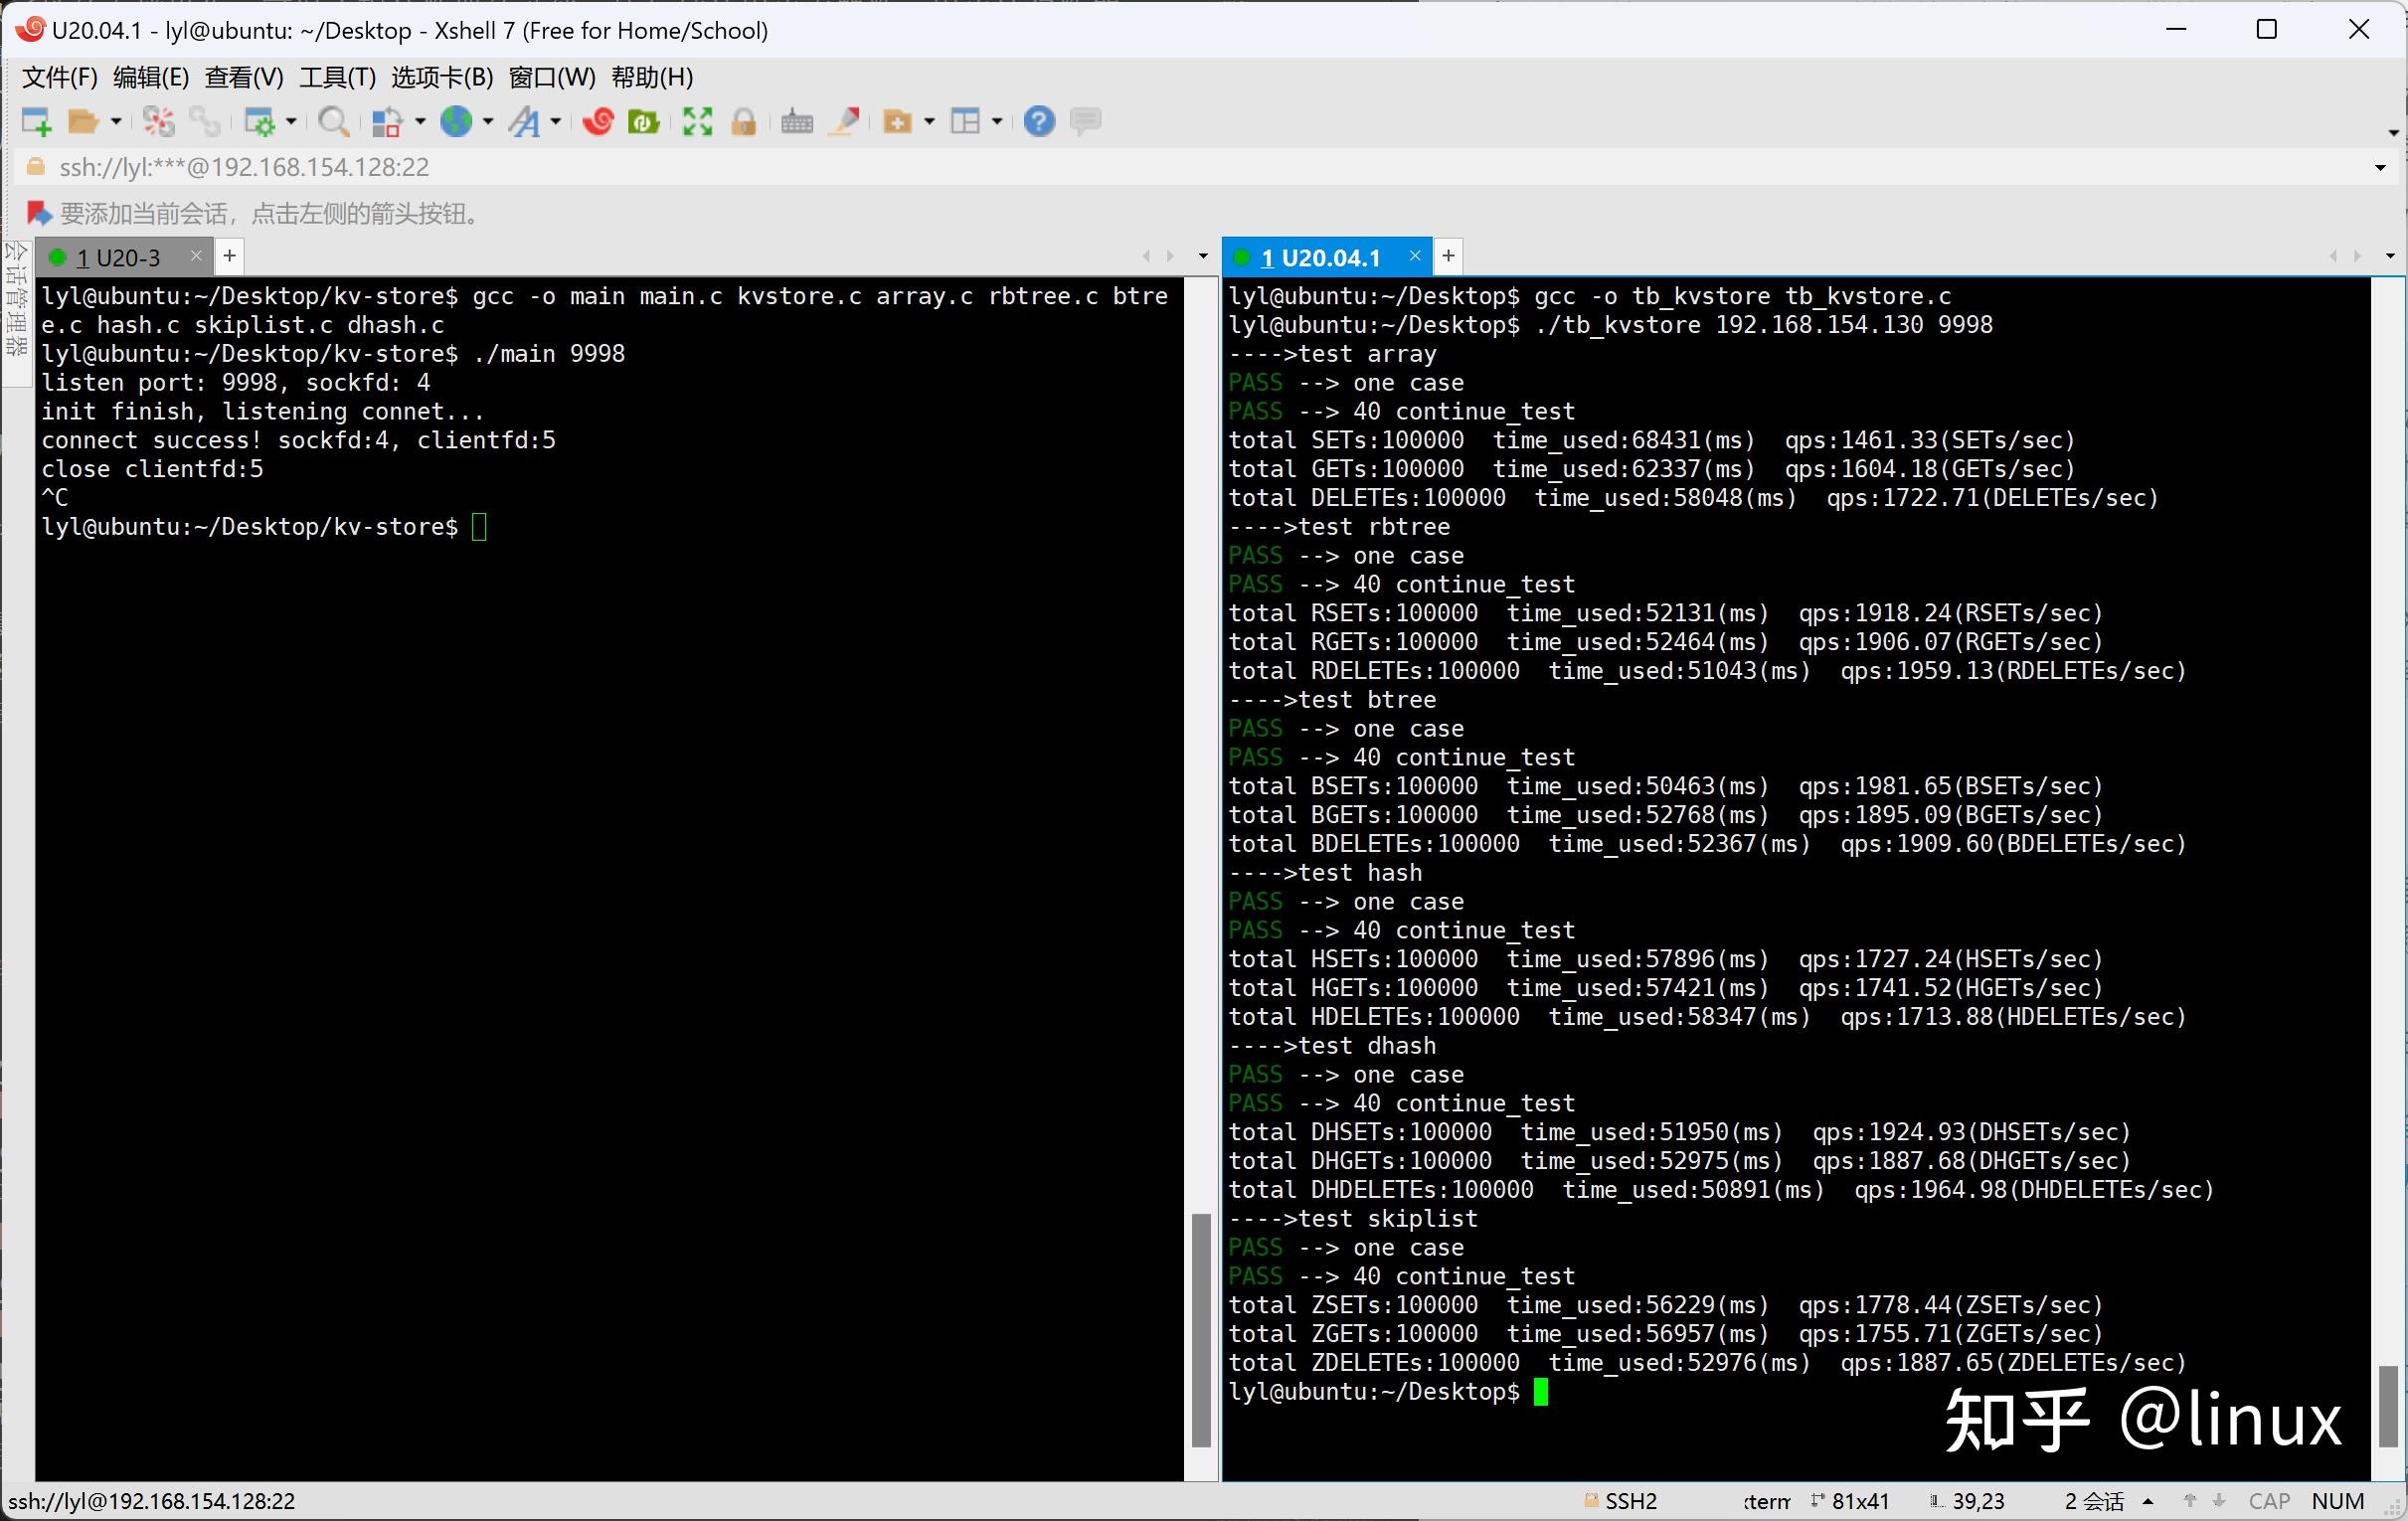Click the highlighter pen icon
The image size is (2408, 1521).
pos(846,122)
